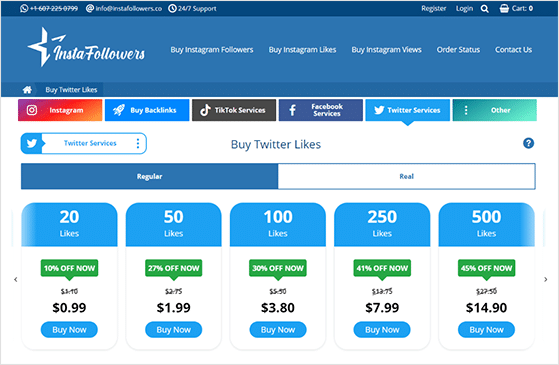Click Twitter bird icon in services selector
559x365 pixels.
coord(32,143)
